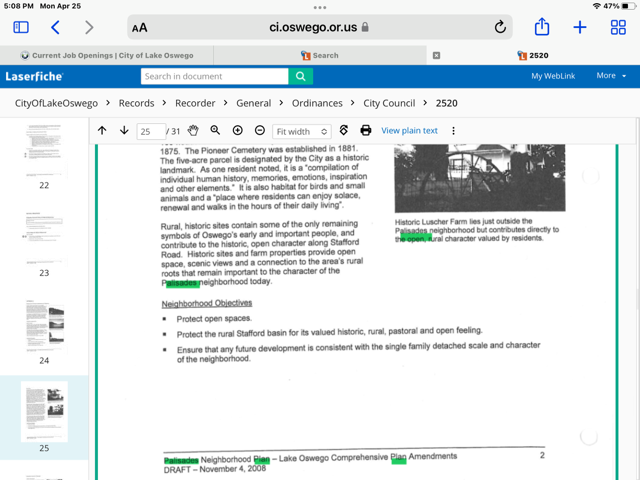This screenshot has width=640, height=480.
Task: Go to next page with down arrow
Action: 124,131
